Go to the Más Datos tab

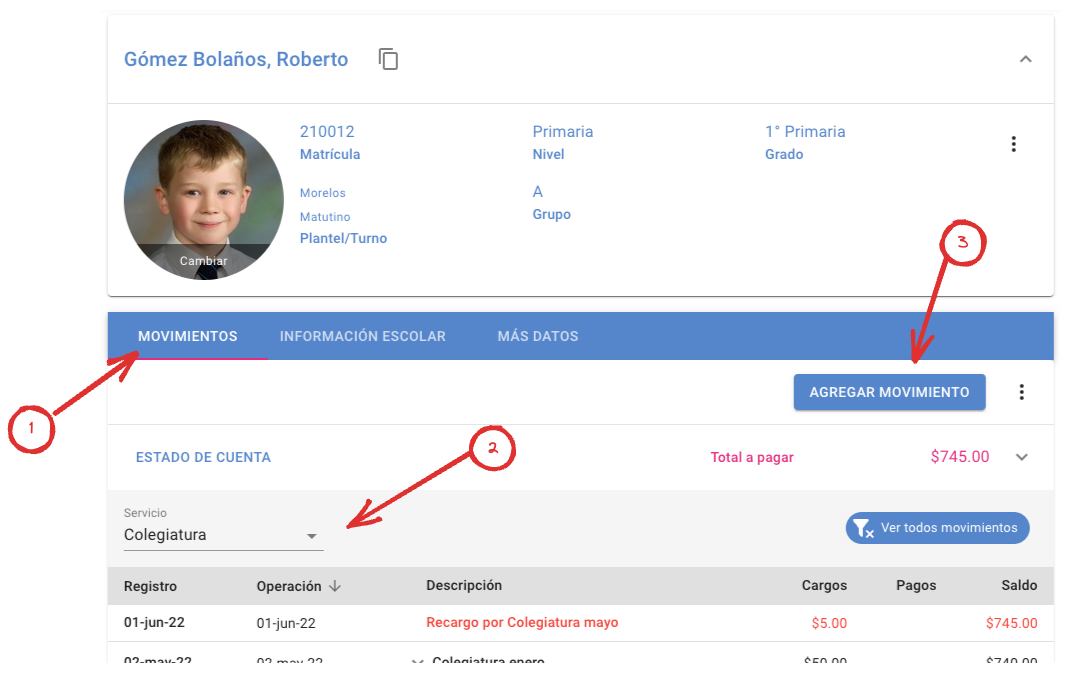pyautogui.click(x=538, y=336)
